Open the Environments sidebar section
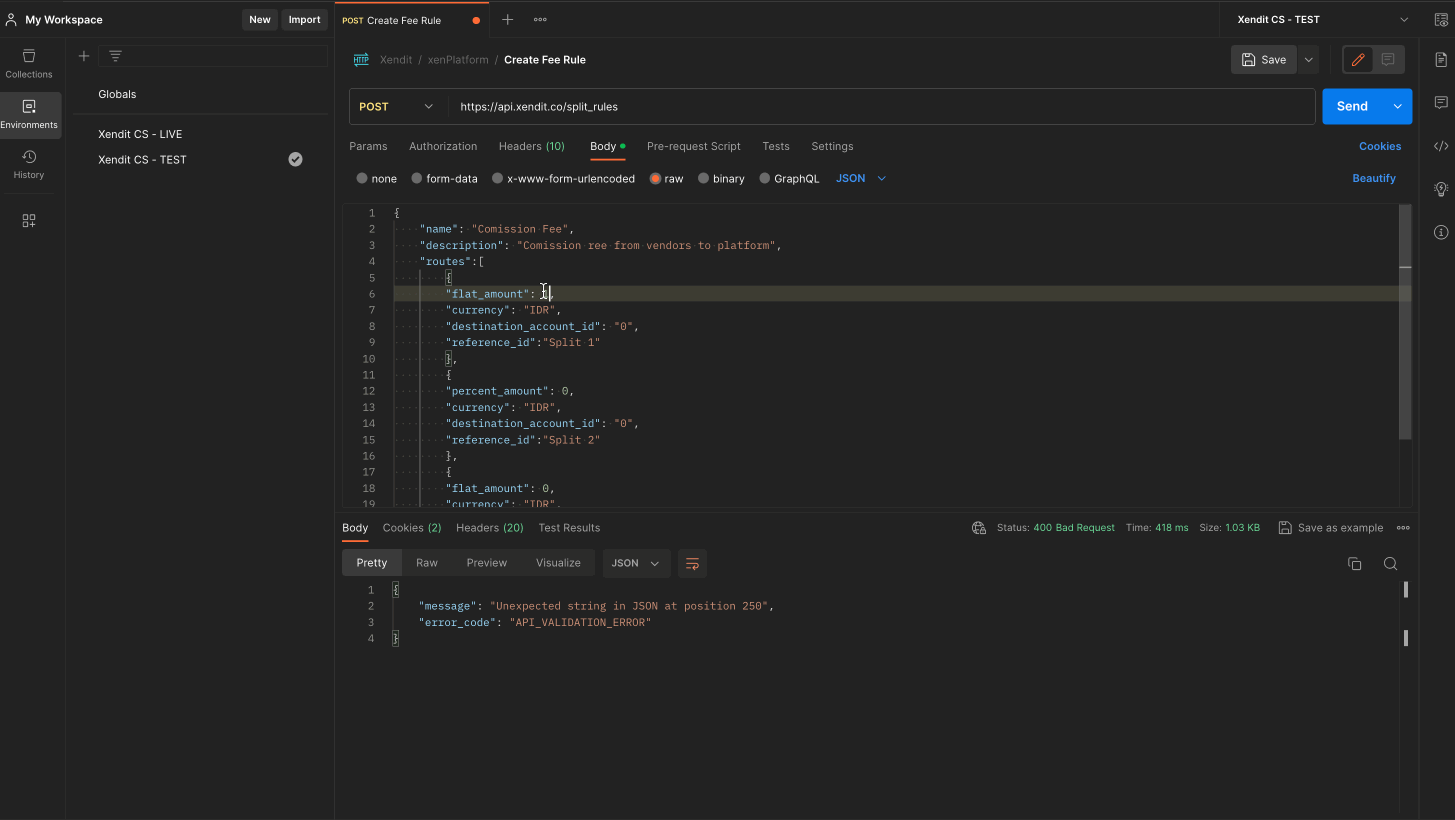The height and width of the screenshot is (820, 1455). pyautogui.click(x=29, y=115)
